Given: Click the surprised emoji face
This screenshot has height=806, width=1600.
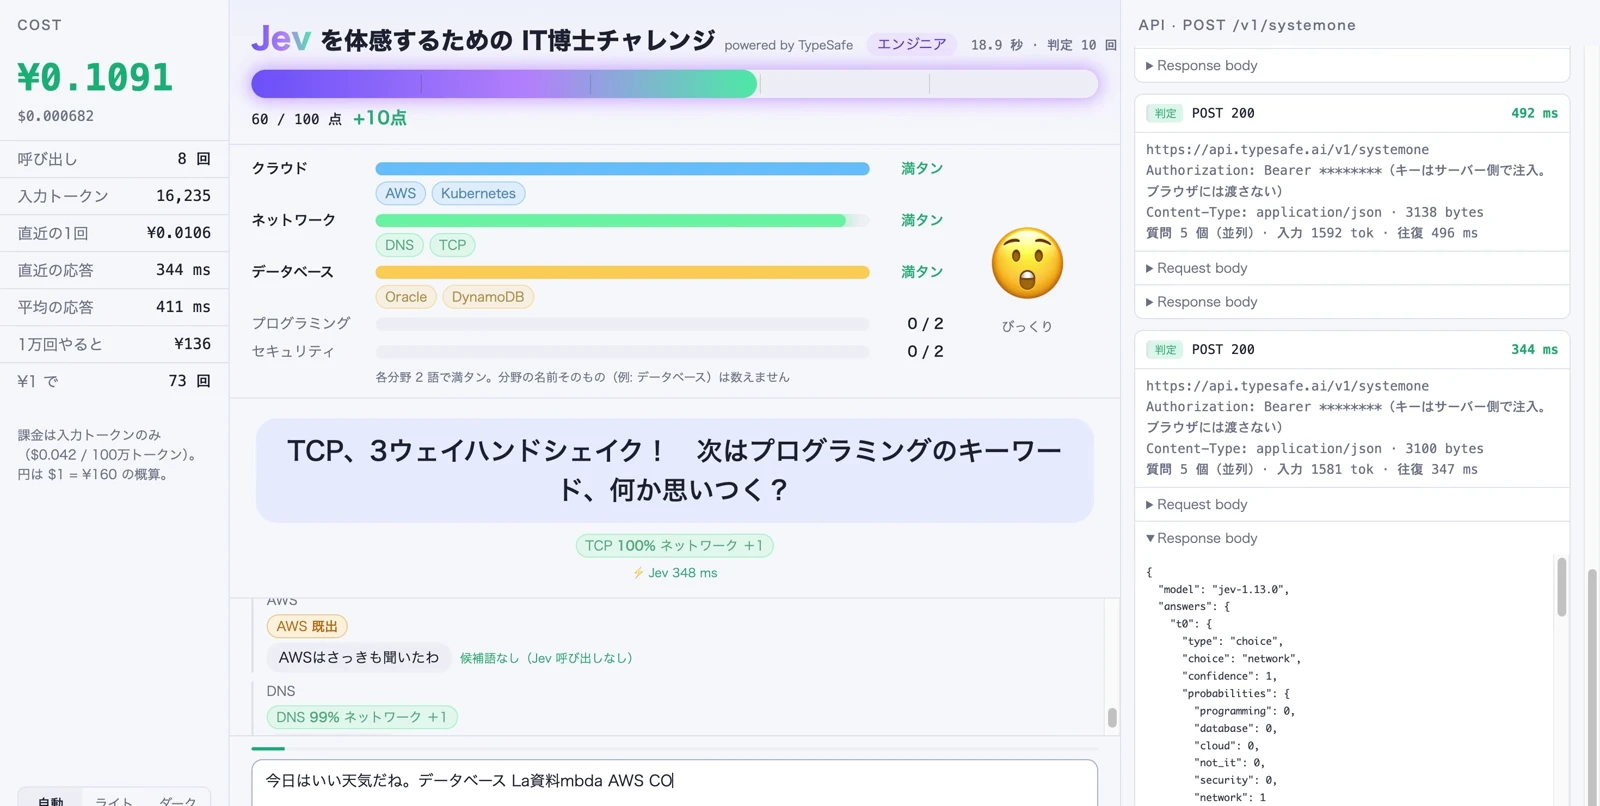Looking at the screenshot, I should coord(1027,264).
